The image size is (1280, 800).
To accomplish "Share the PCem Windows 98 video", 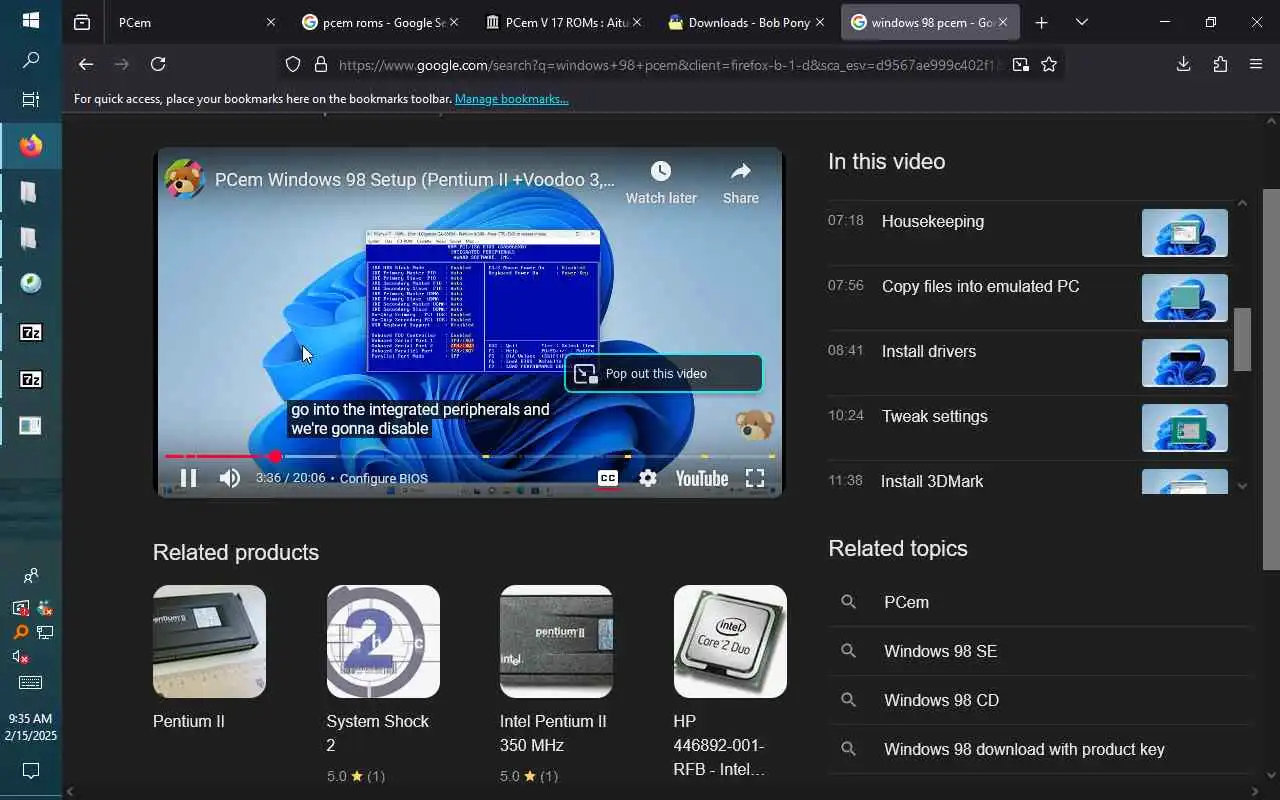I will click(x=741, y=183).
